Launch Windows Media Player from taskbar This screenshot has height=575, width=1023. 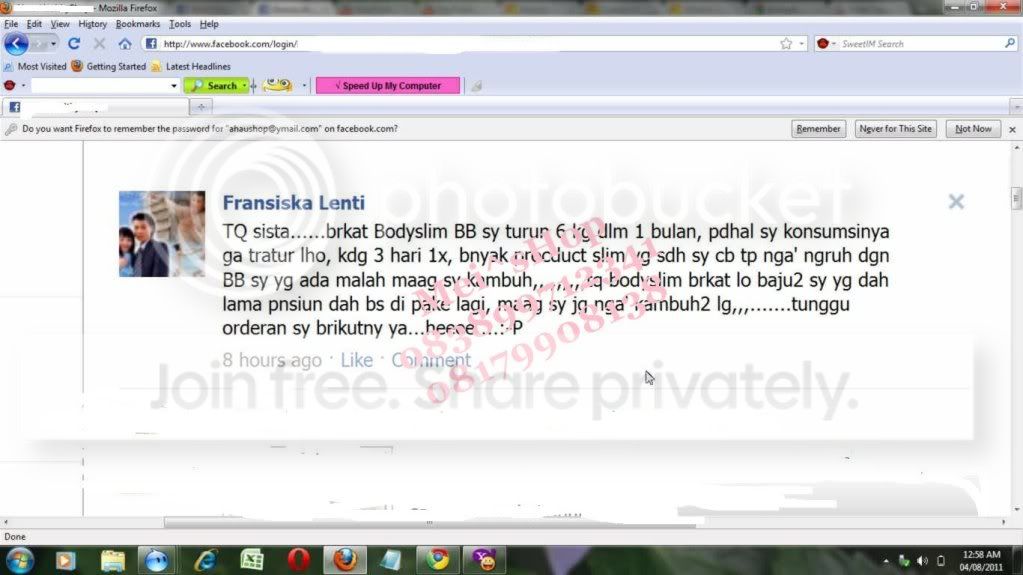(65, 560)
